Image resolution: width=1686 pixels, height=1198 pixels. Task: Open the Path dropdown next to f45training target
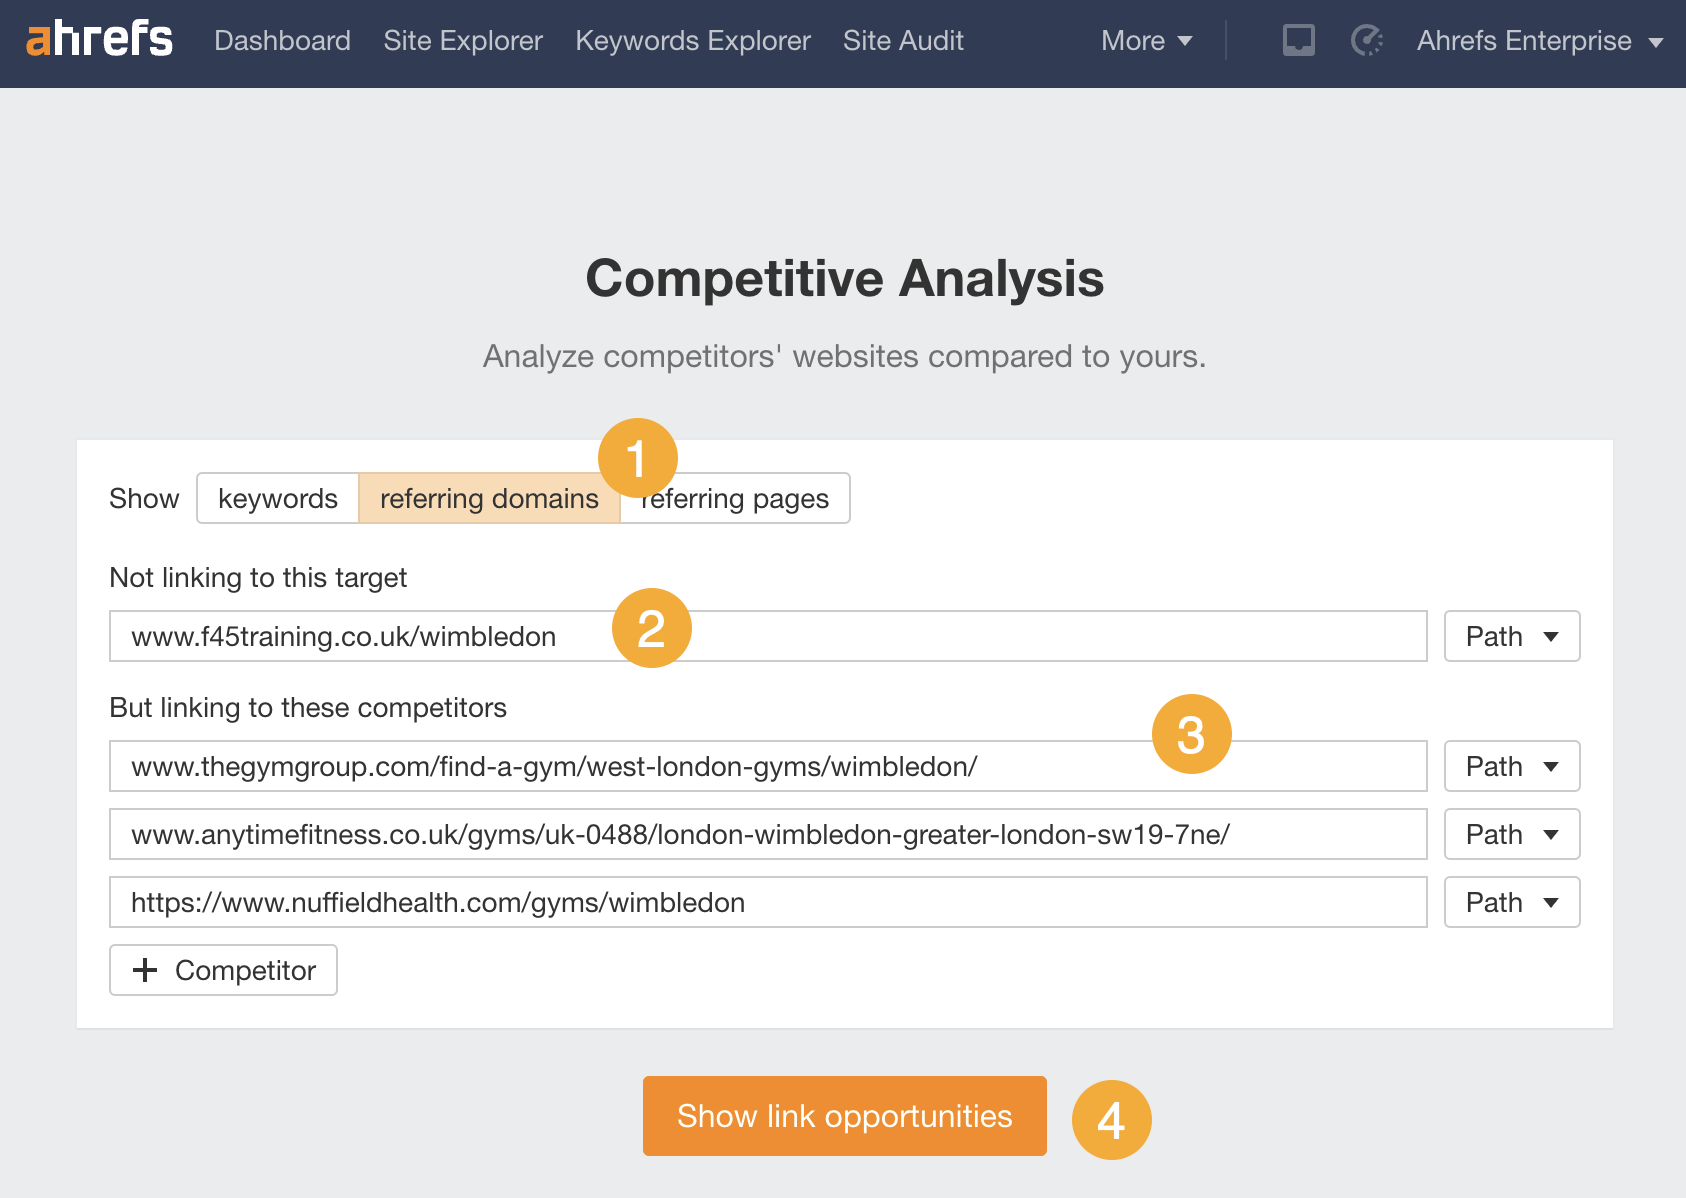coord(1511,636)
